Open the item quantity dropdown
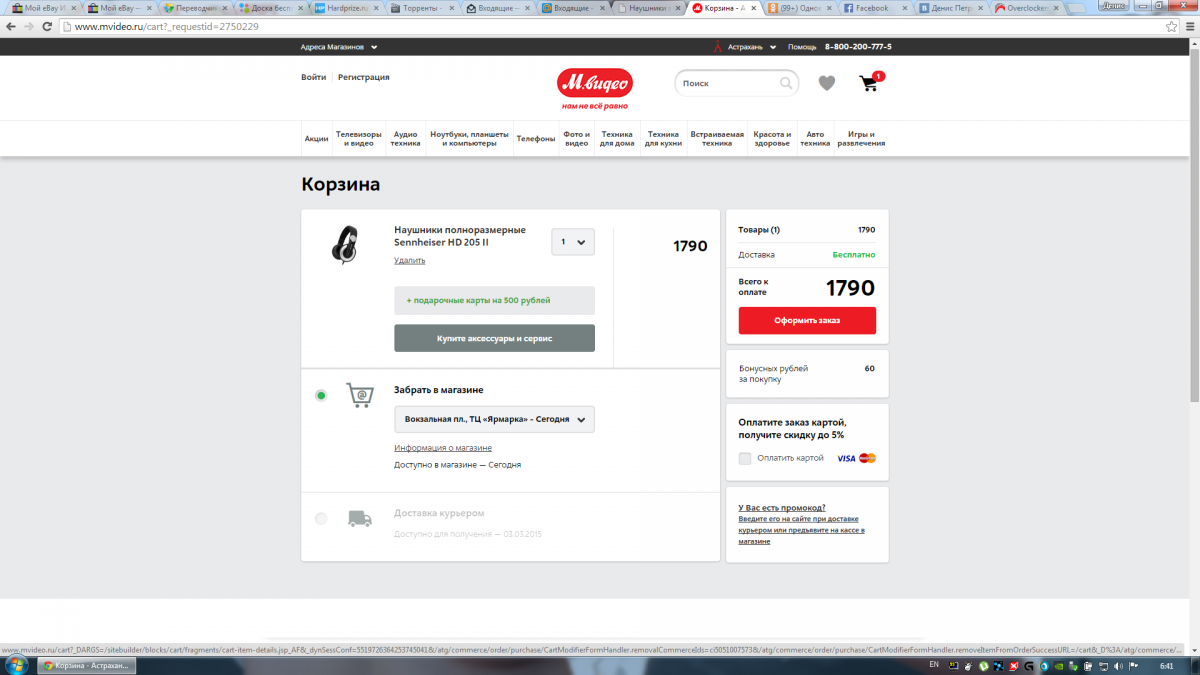The width and height of the screenshot is (1200, 675). (x=573, y=242)
